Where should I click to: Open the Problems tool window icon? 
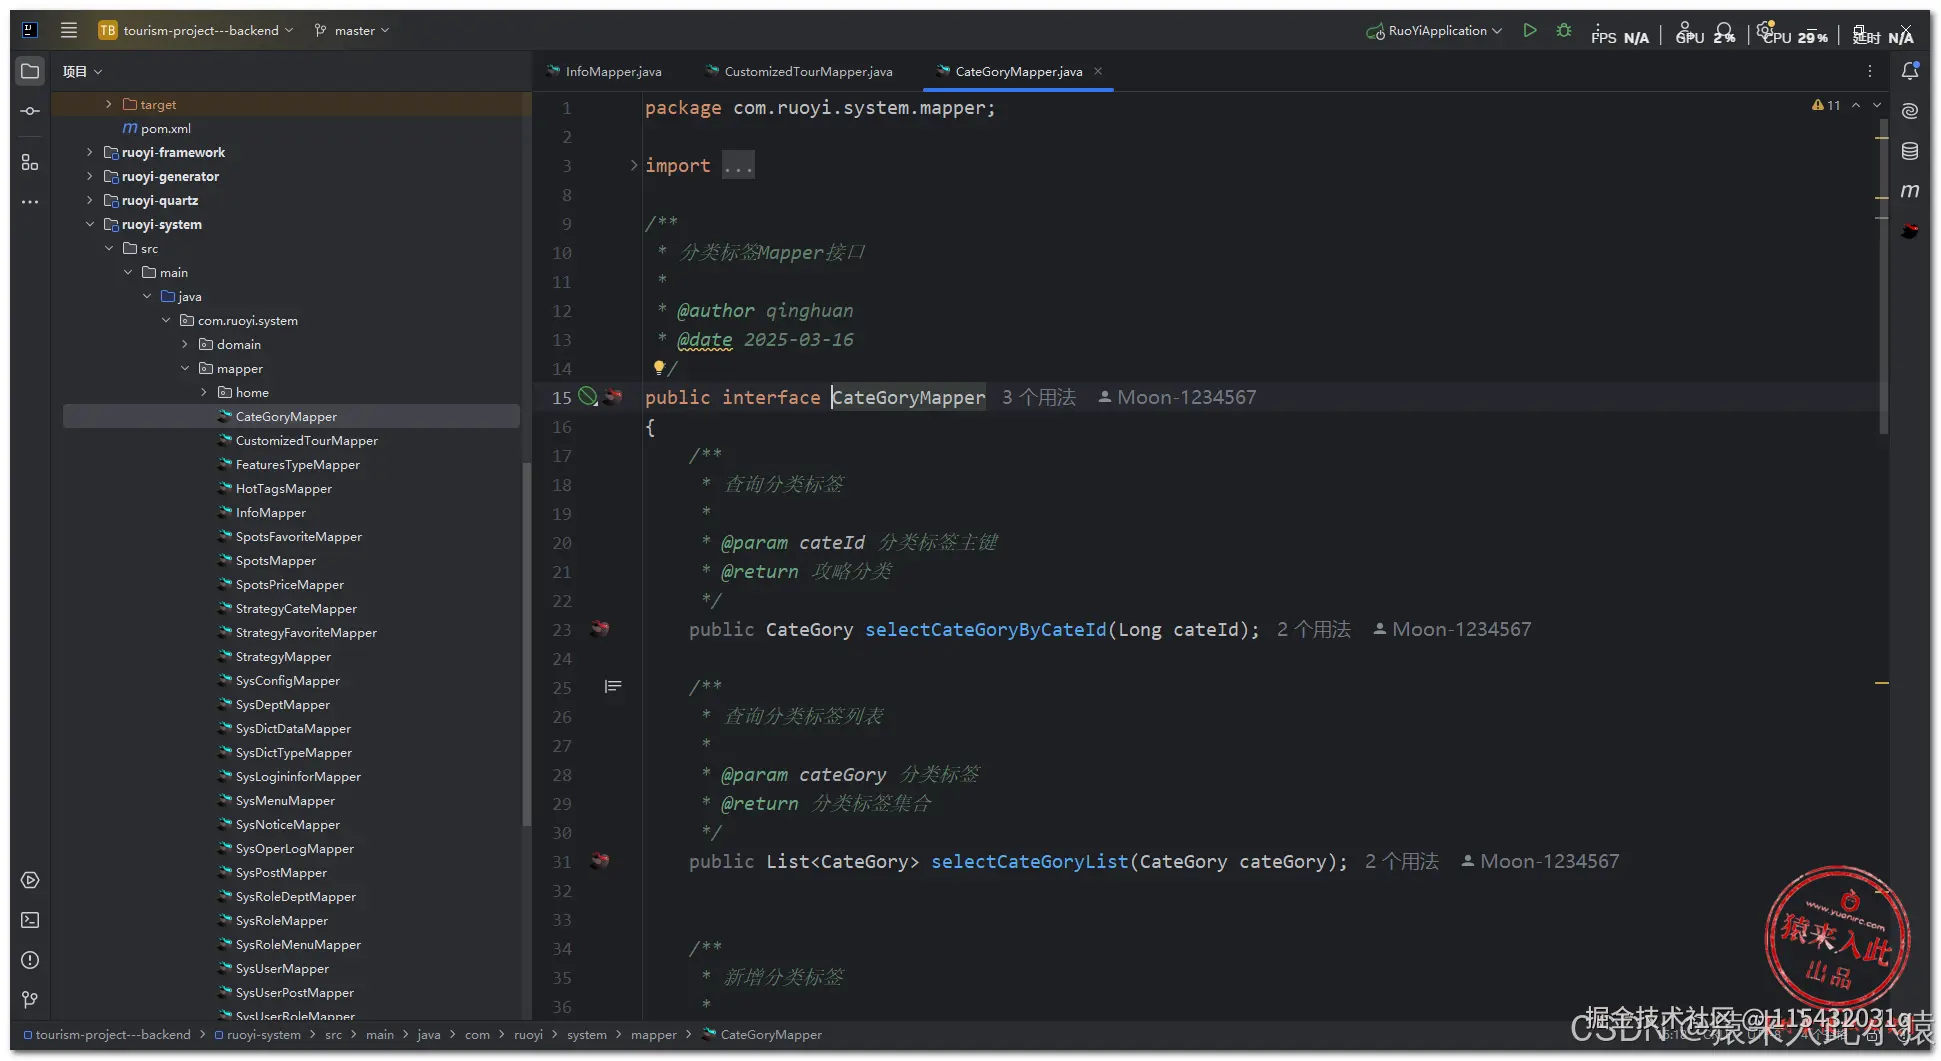click(x=30, y=960)
